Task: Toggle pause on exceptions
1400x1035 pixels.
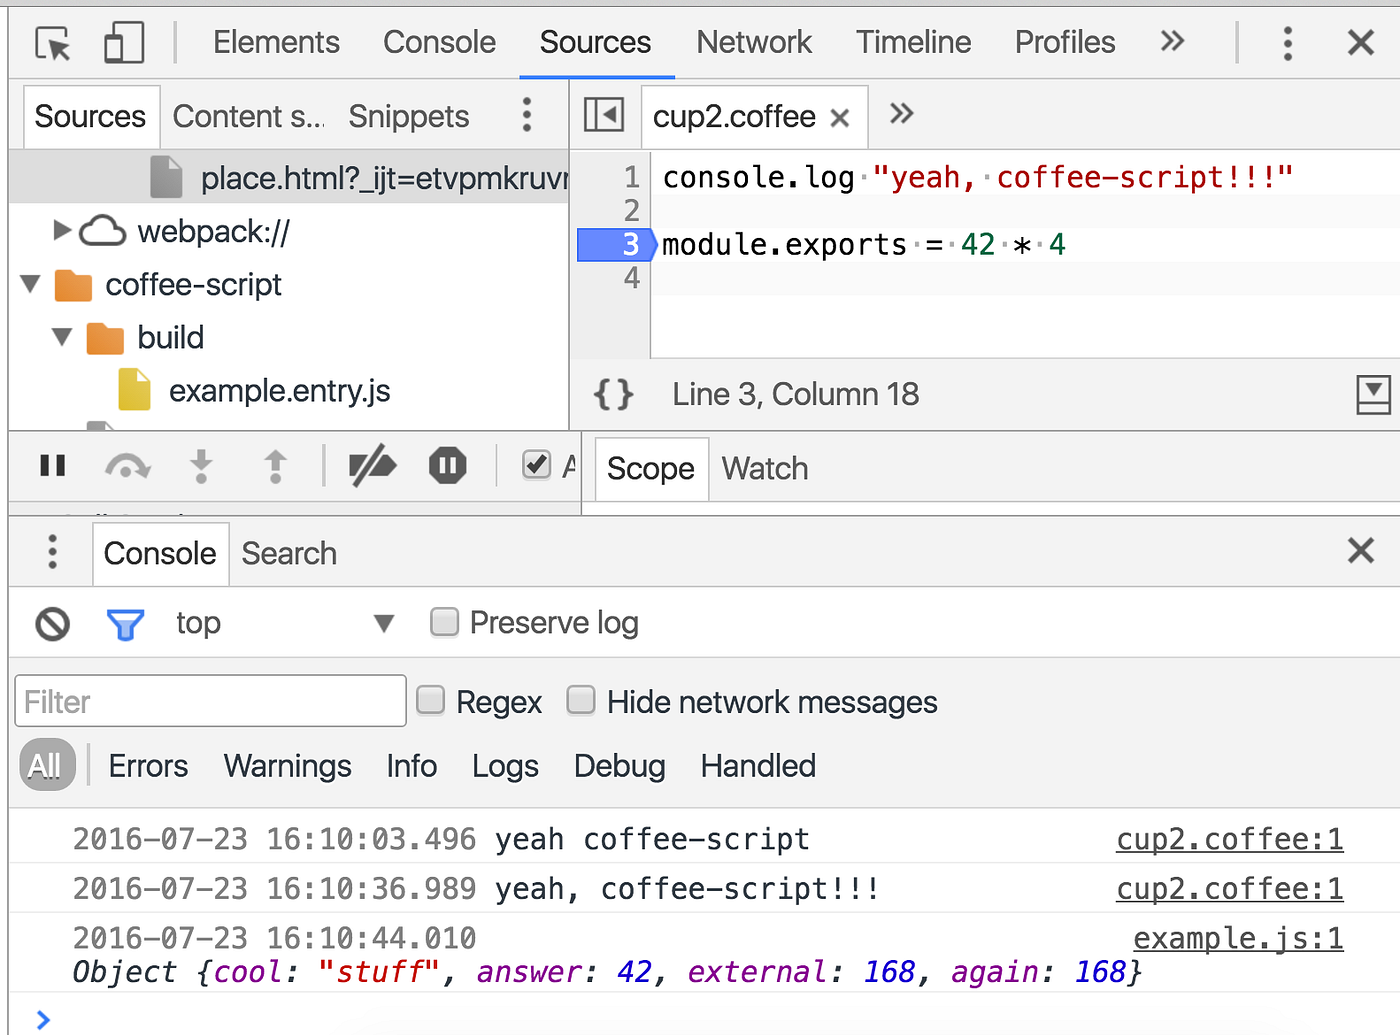Action: point(447,465)
